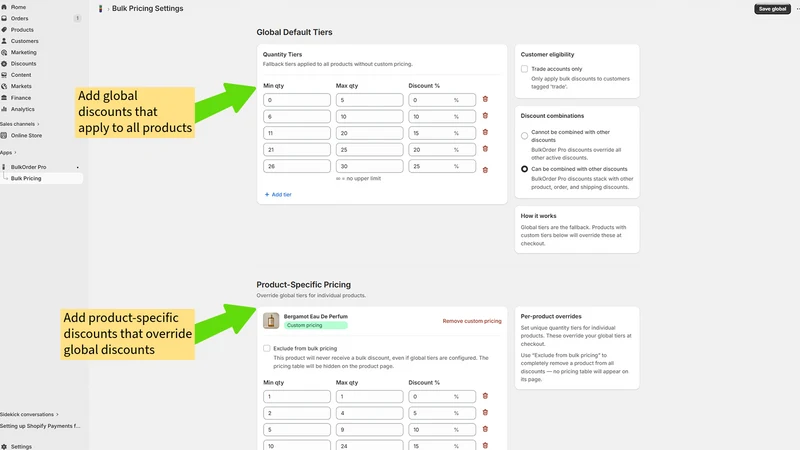Click the Analytics bar chart icon
This screenshot has height=450, width=800.
click(x=4, y=109)
